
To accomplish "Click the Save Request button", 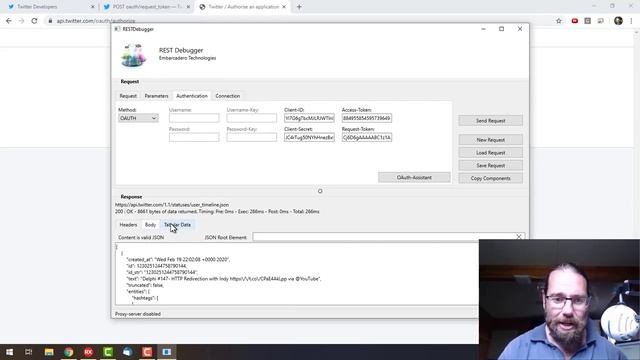I will 491,166.
